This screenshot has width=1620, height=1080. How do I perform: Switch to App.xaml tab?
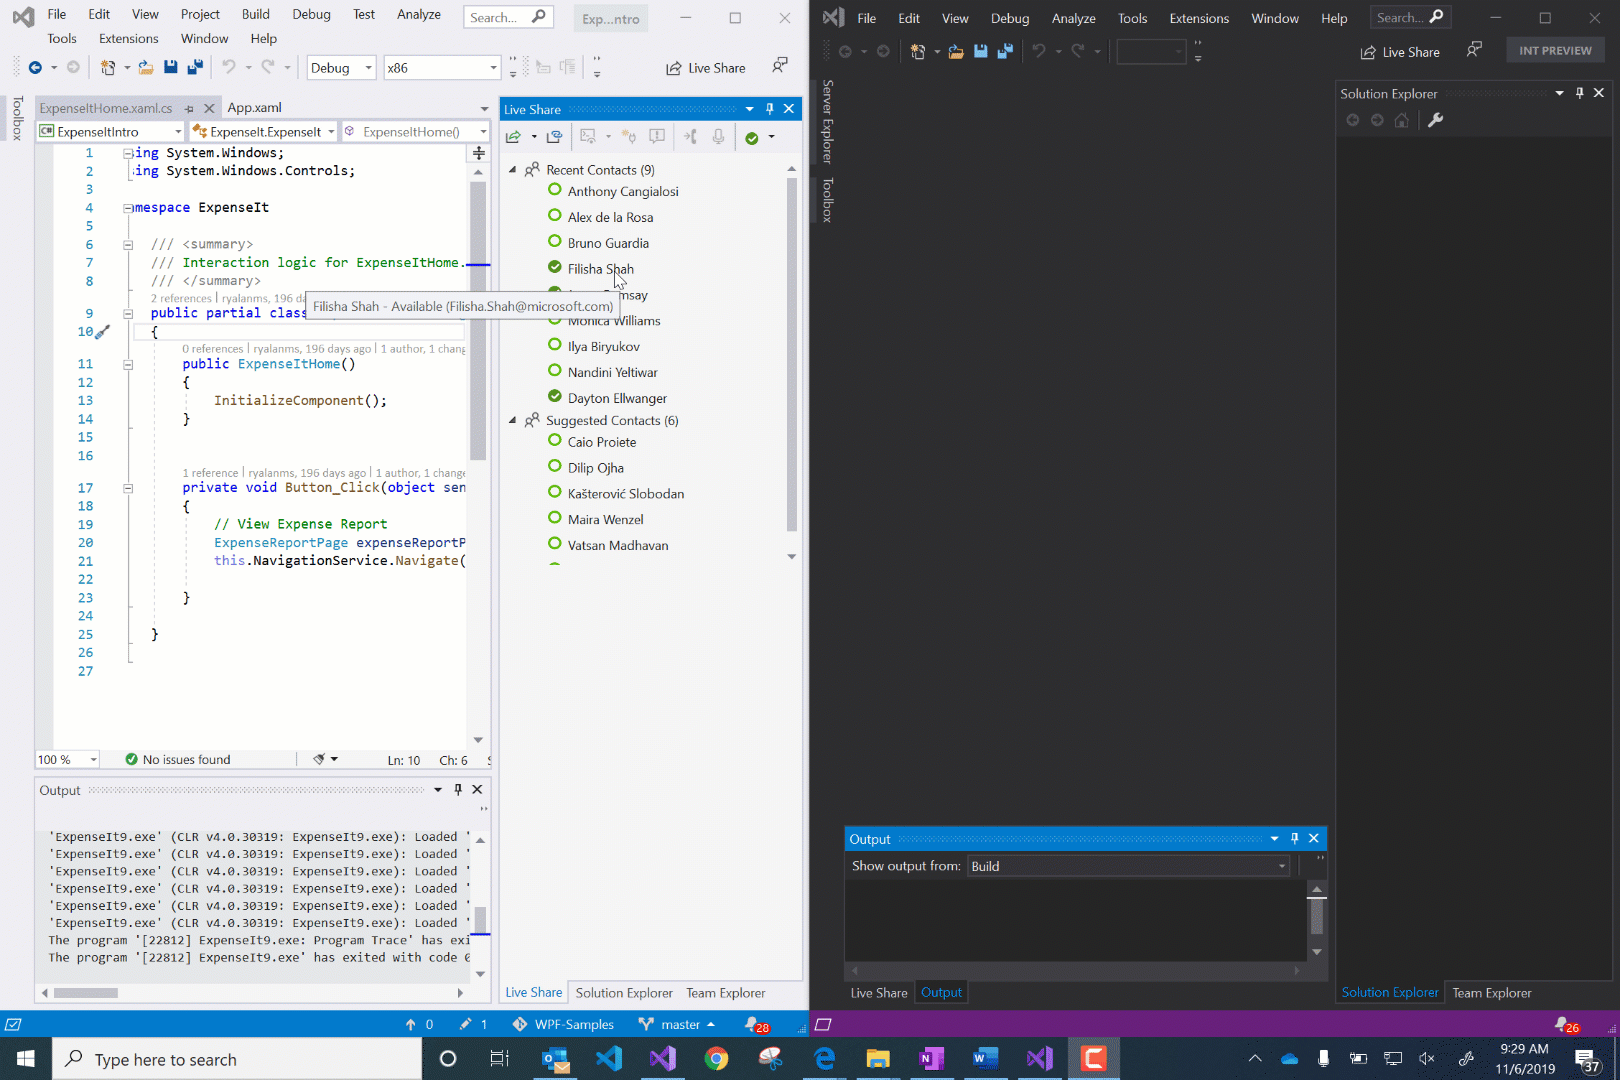254,107
